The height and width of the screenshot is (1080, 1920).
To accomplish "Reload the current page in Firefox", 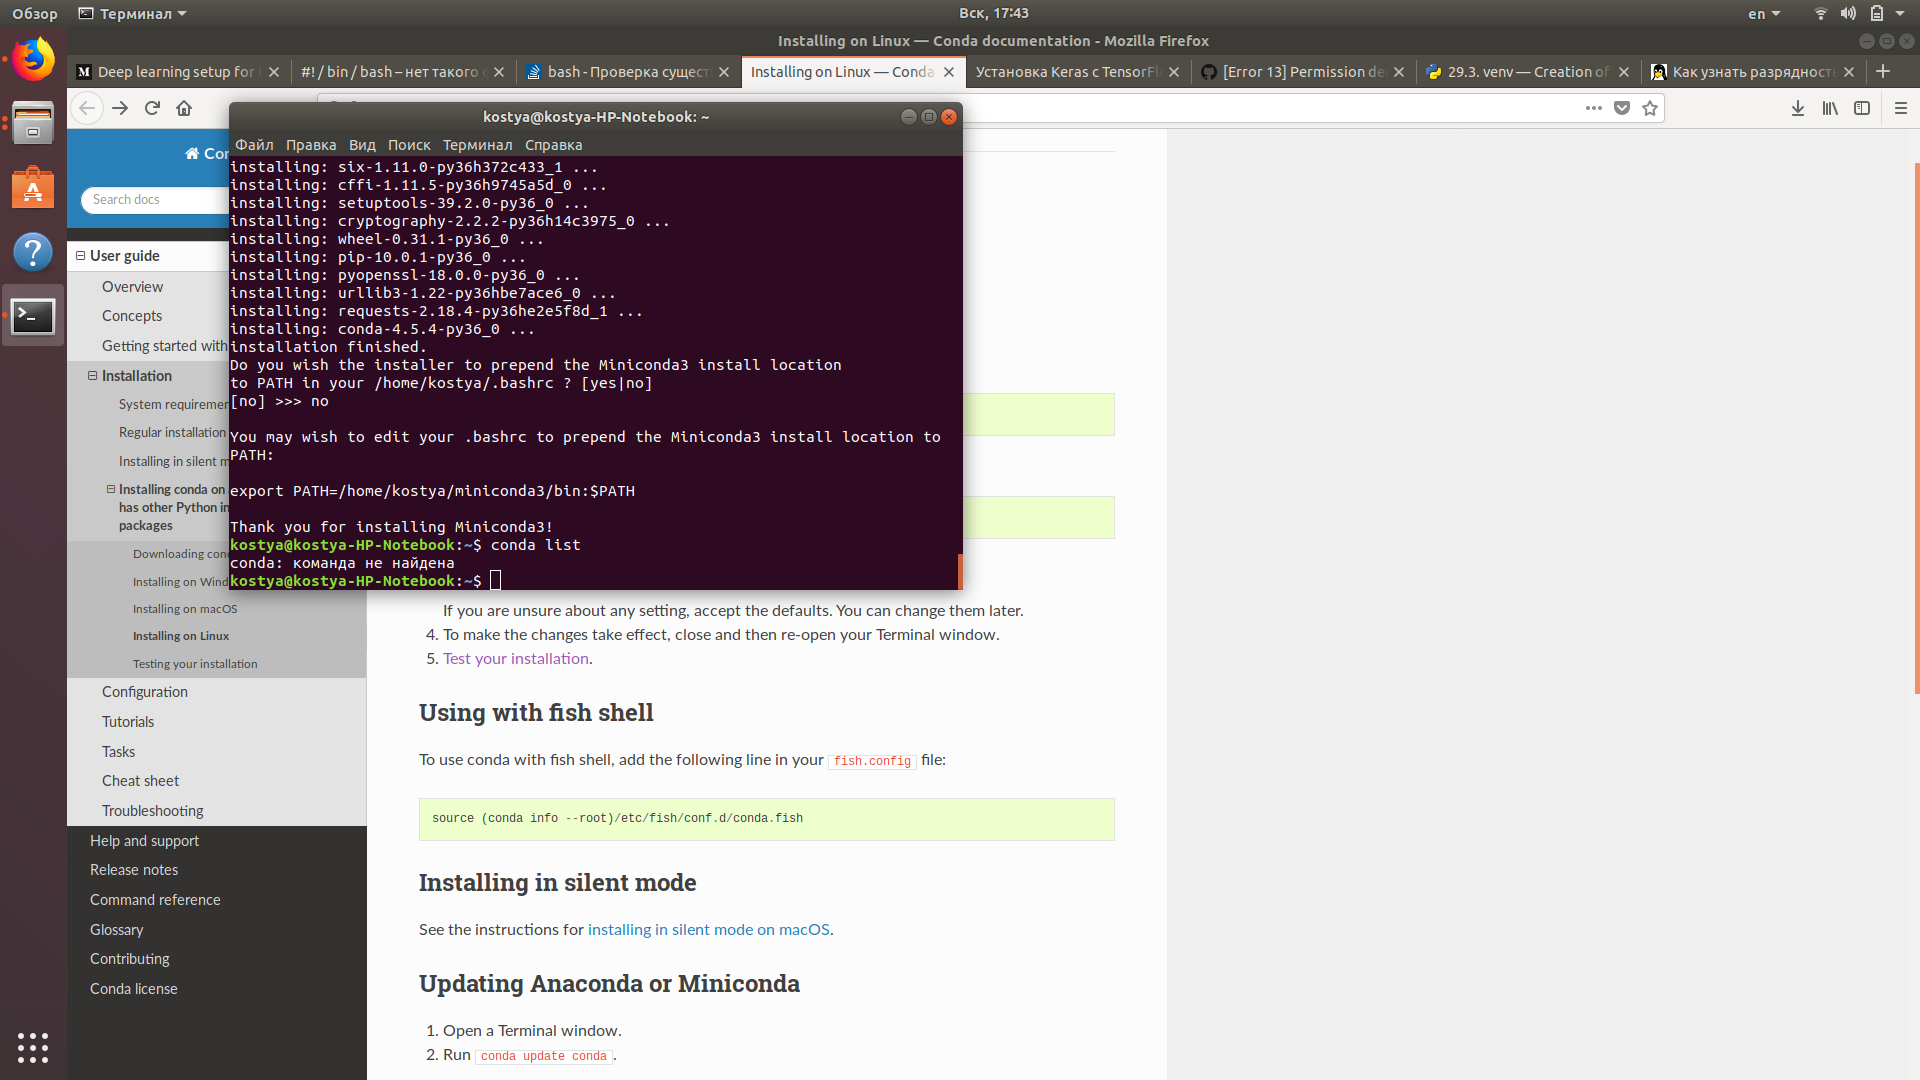I will [x=152, y=108].
